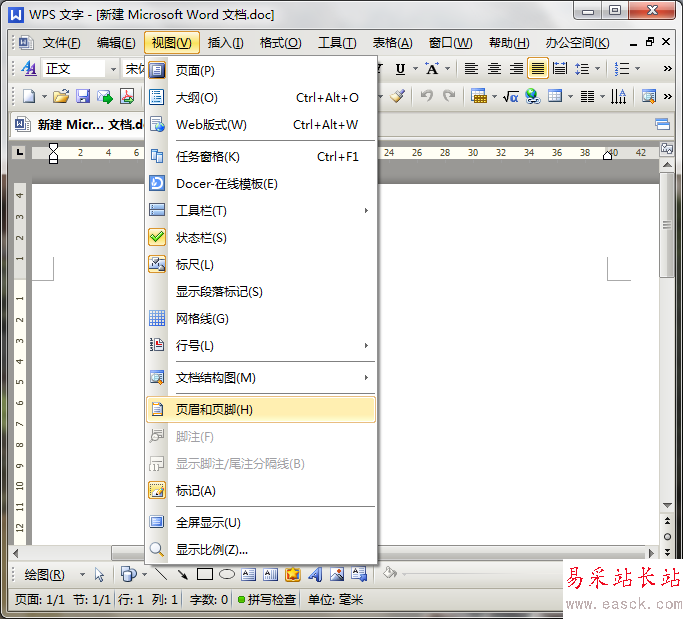
Task: Click the vertical scrollbar down arrow
Action: click(x=667, y=505)
